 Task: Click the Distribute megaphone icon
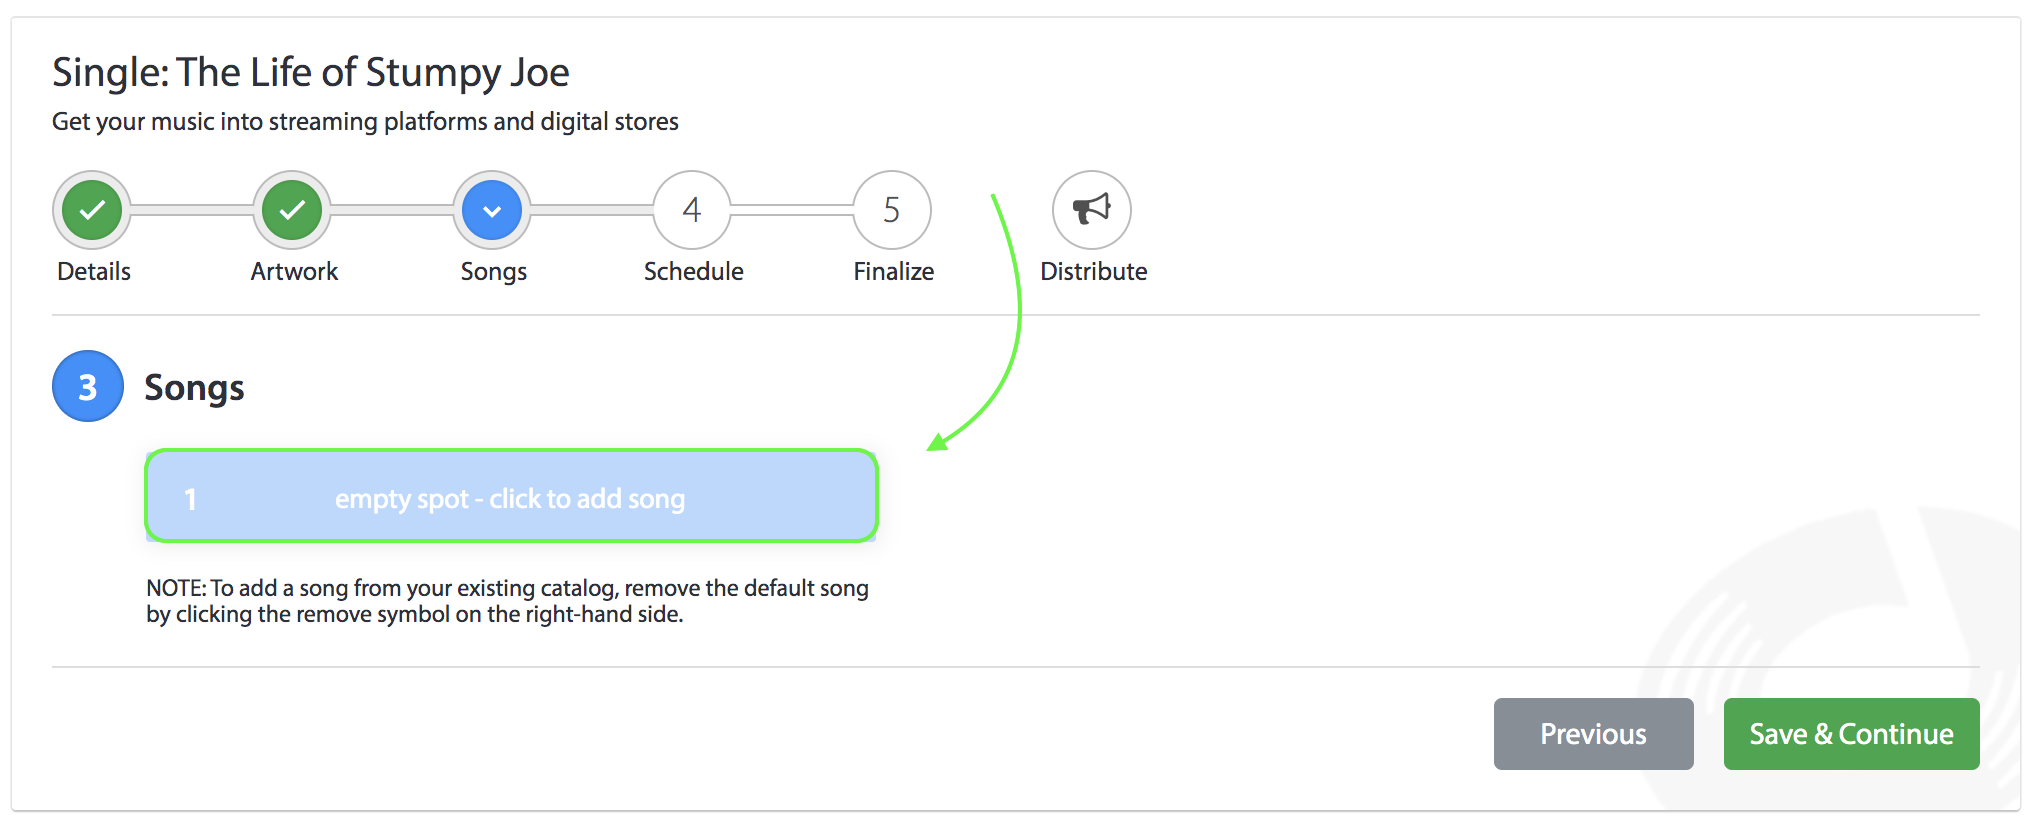(x=1092, y=210)
